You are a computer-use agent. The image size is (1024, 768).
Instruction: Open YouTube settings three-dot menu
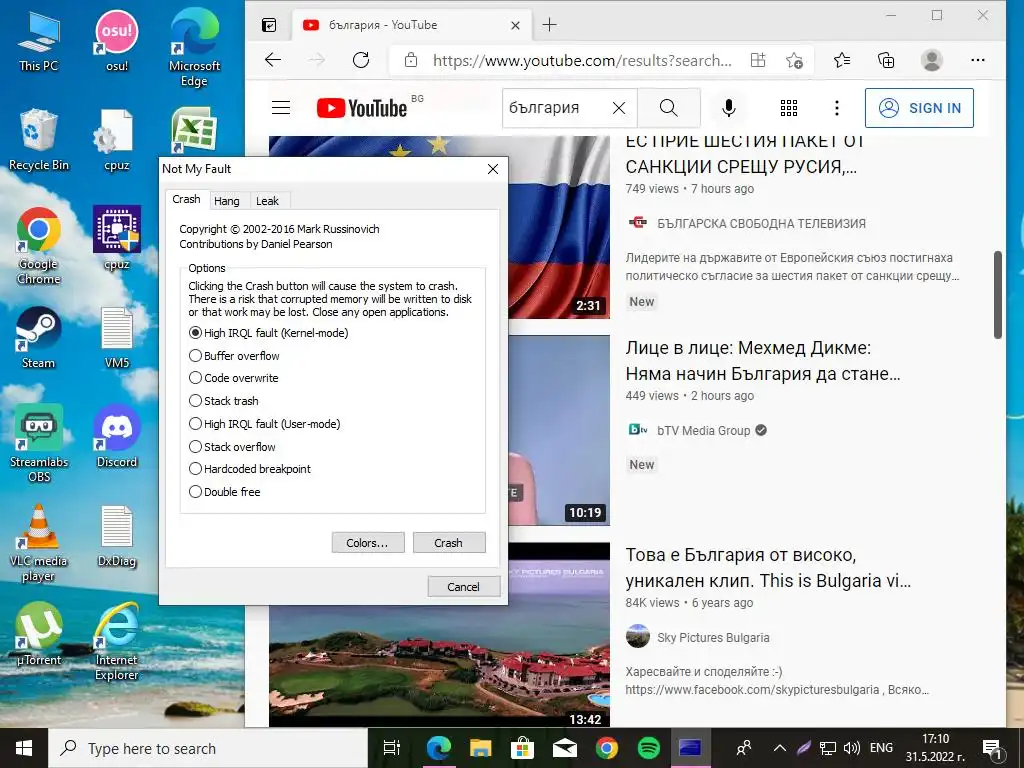[x=837, y=108]
